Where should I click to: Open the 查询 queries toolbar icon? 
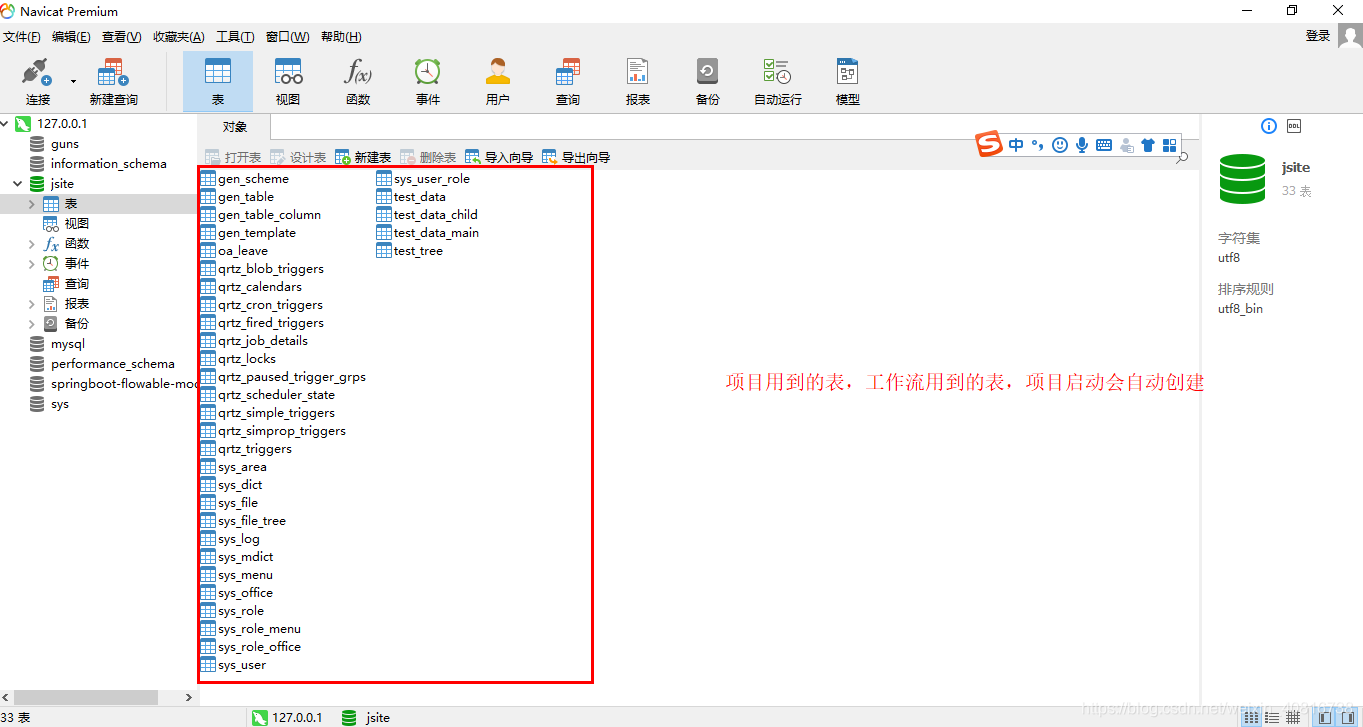tap(568, 81)
